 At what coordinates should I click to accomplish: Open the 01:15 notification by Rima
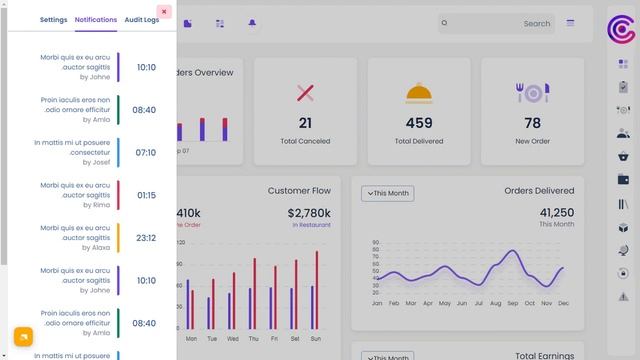pyautogui.click(x=98, y=195)
